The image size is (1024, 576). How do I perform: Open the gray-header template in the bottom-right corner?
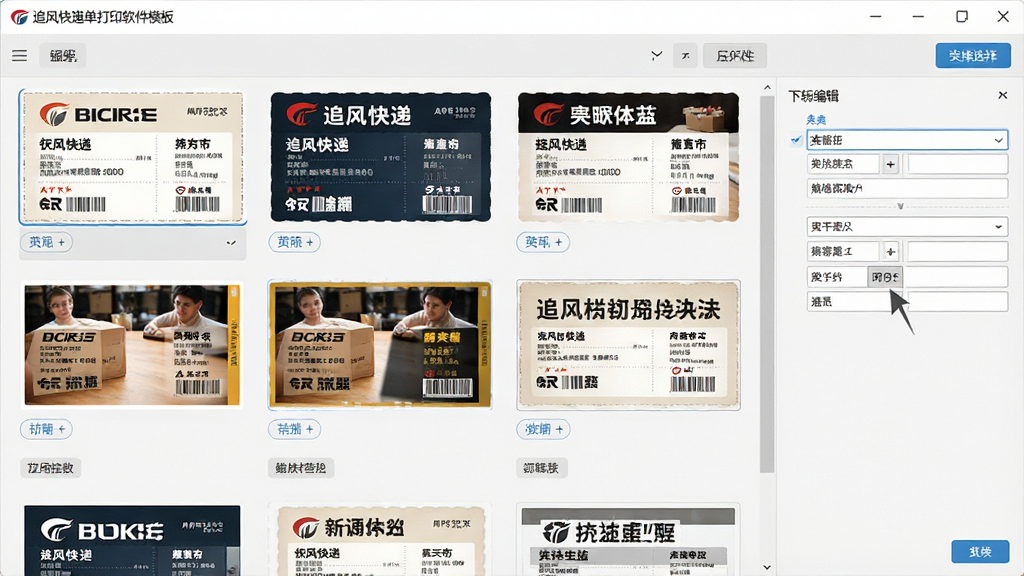(628, 540)
